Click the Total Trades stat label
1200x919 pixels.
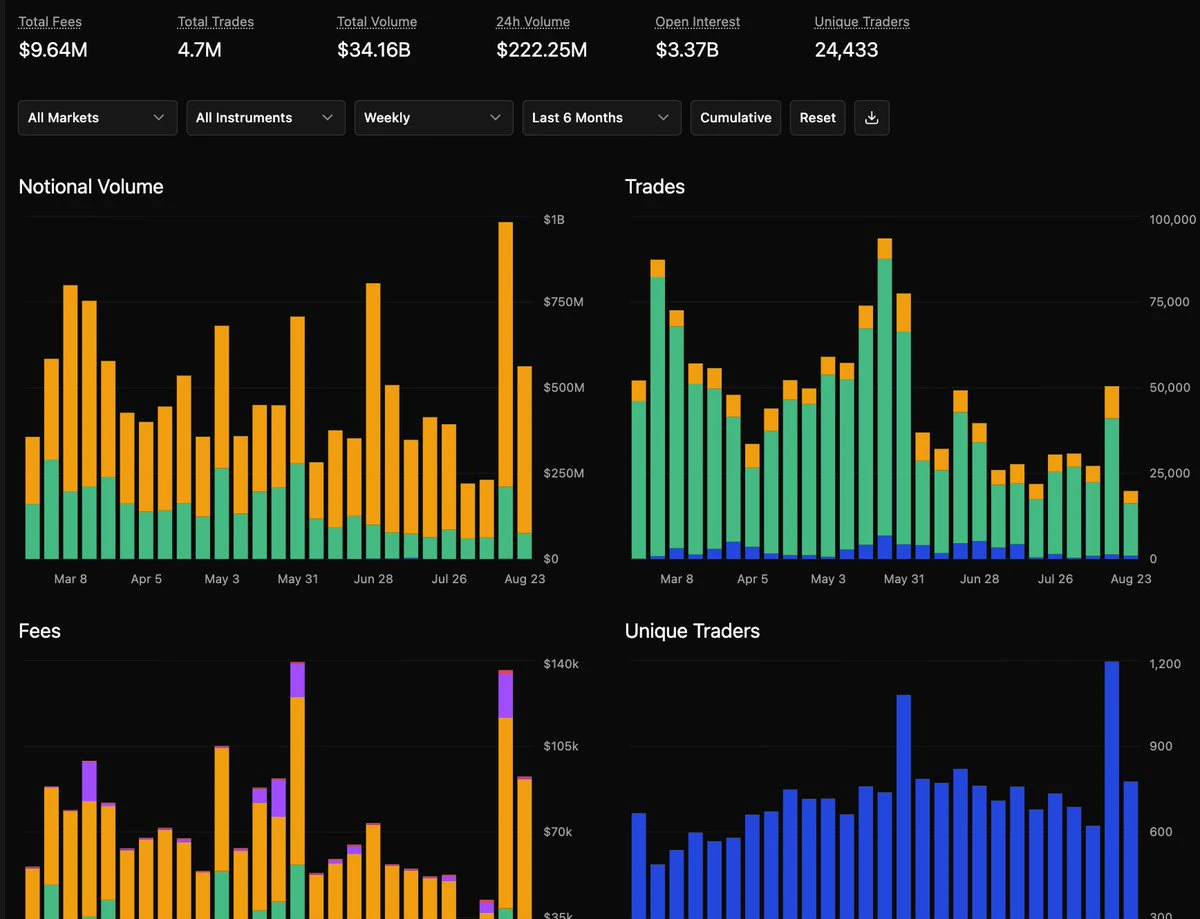tap(216, 21)
